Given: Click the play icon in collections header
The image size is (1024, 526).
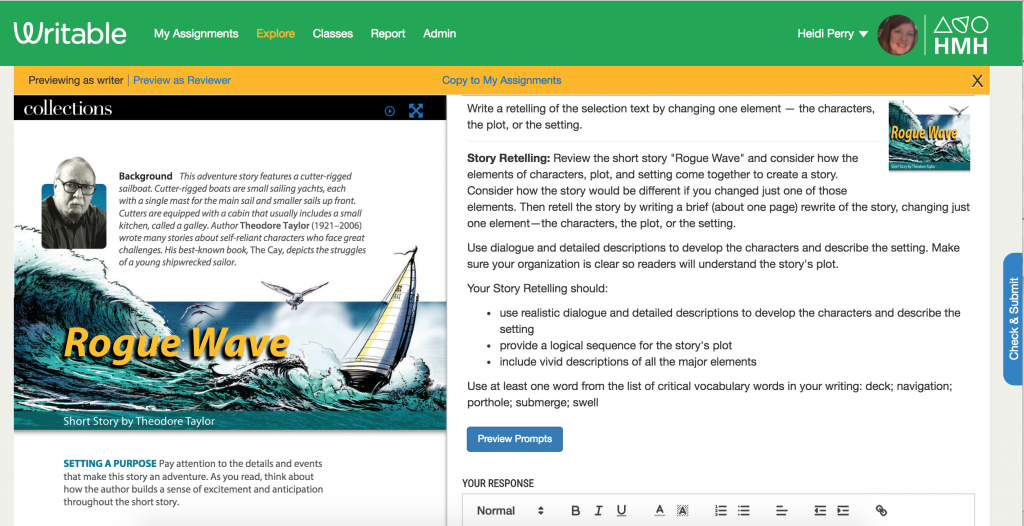Looking at the screenshot, I should point(390,111).
